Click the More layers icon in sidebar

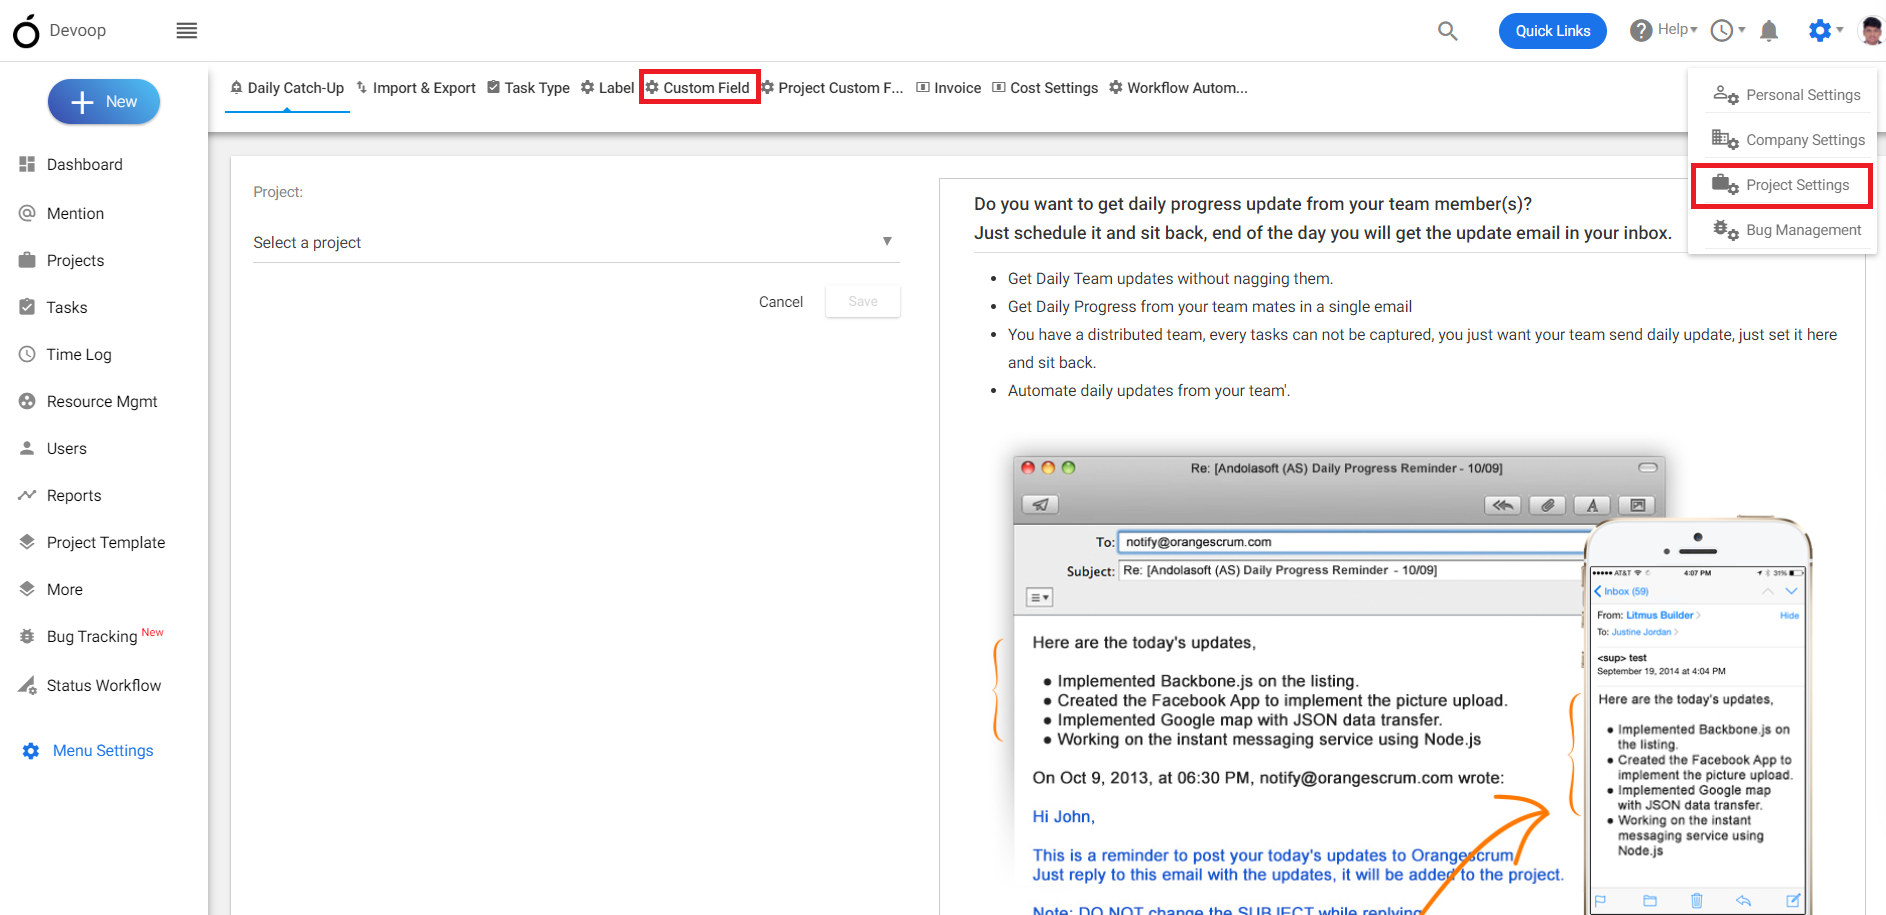(27, 589)
